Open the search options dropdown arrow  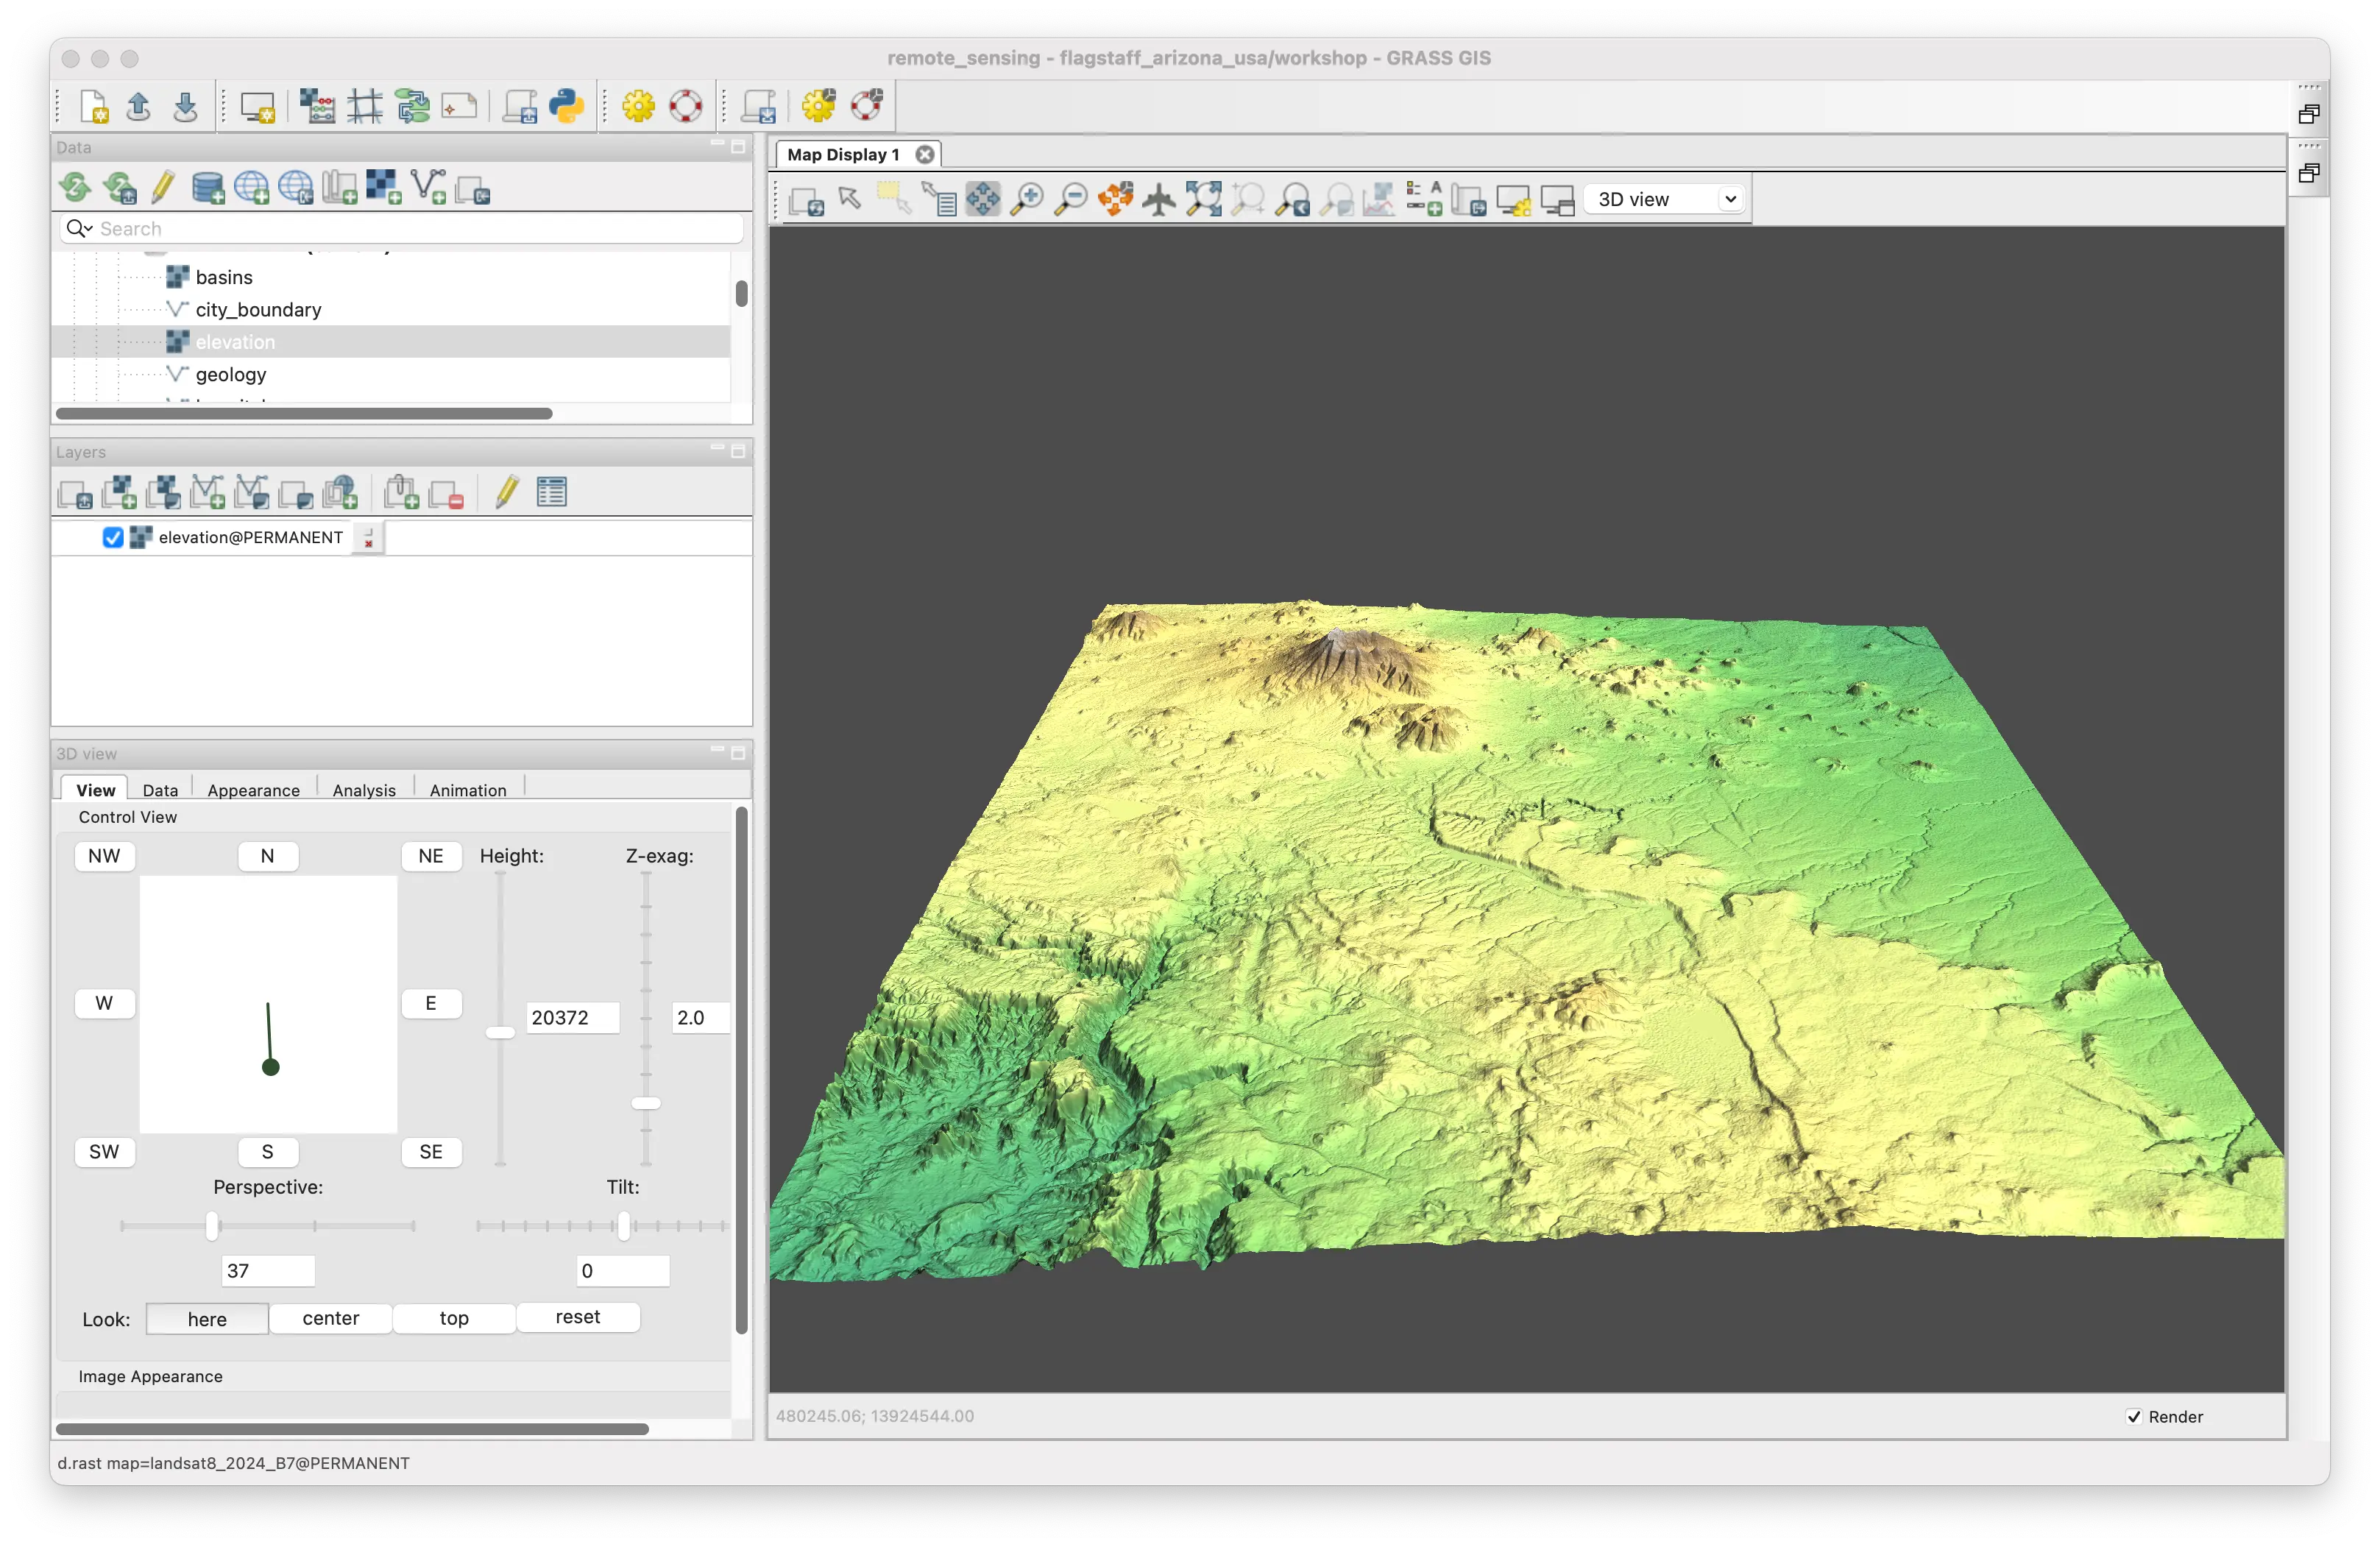point(79,229)
